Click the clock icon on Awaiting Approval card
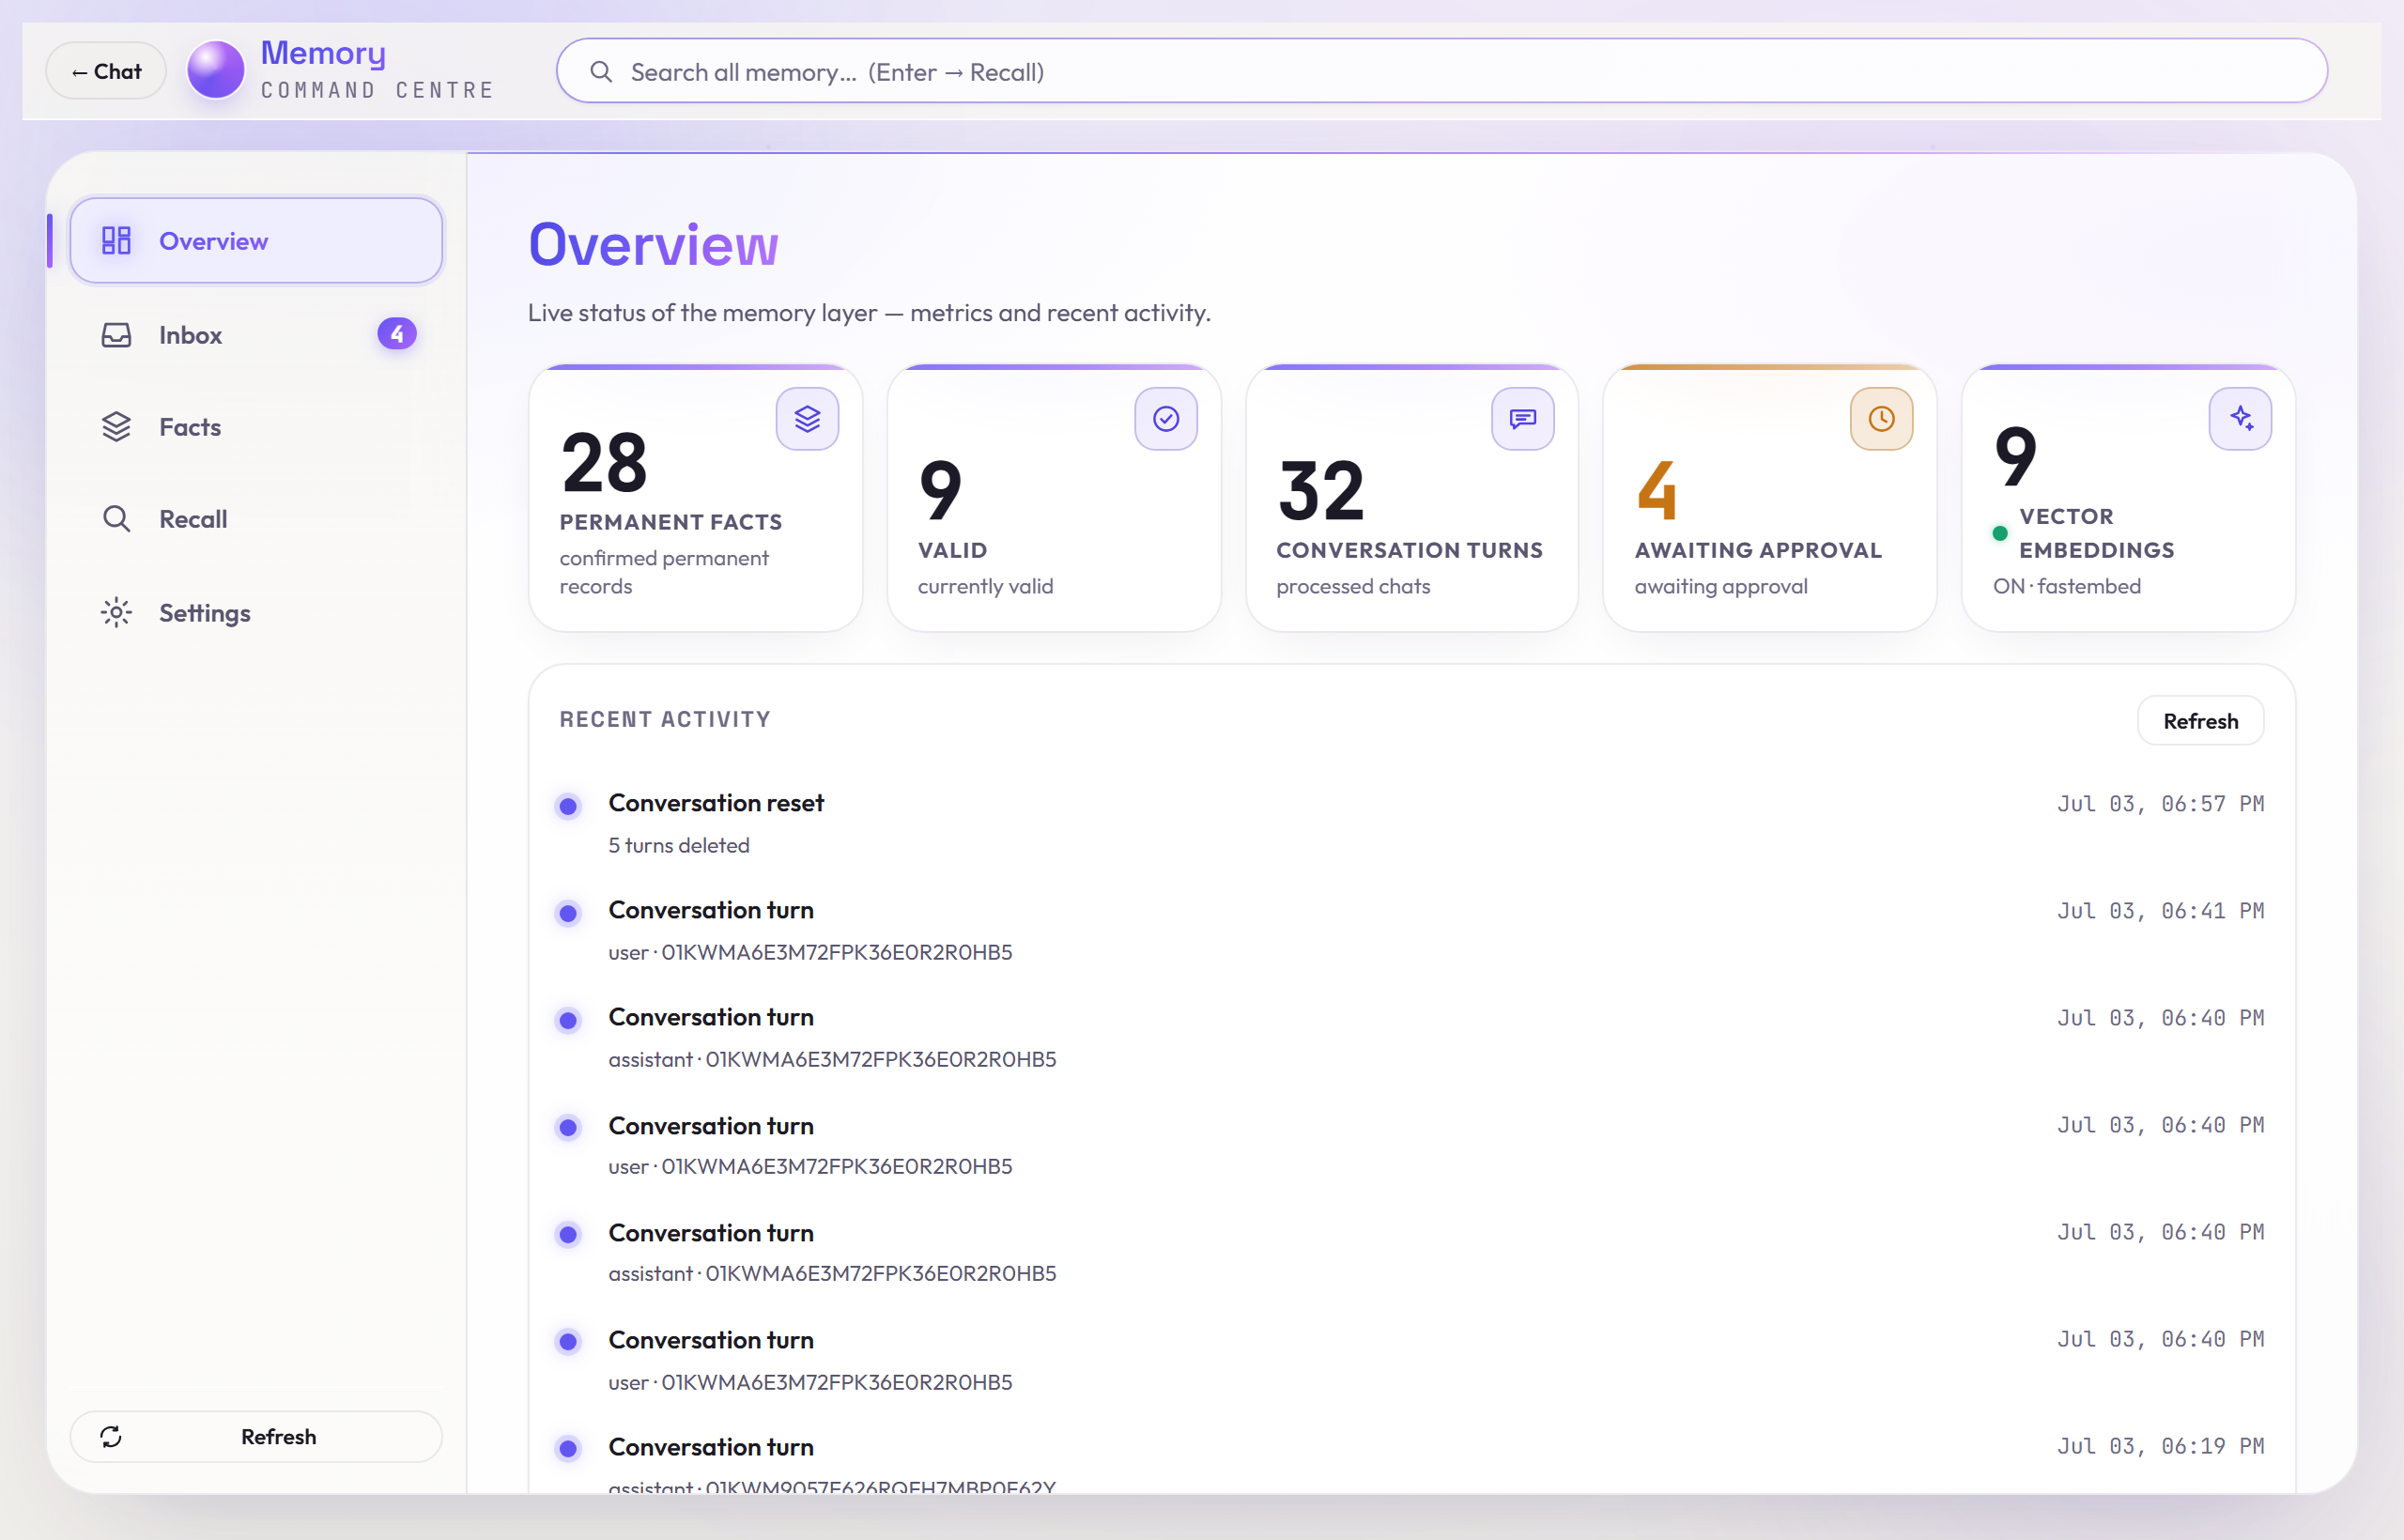 pos(1881,419)
